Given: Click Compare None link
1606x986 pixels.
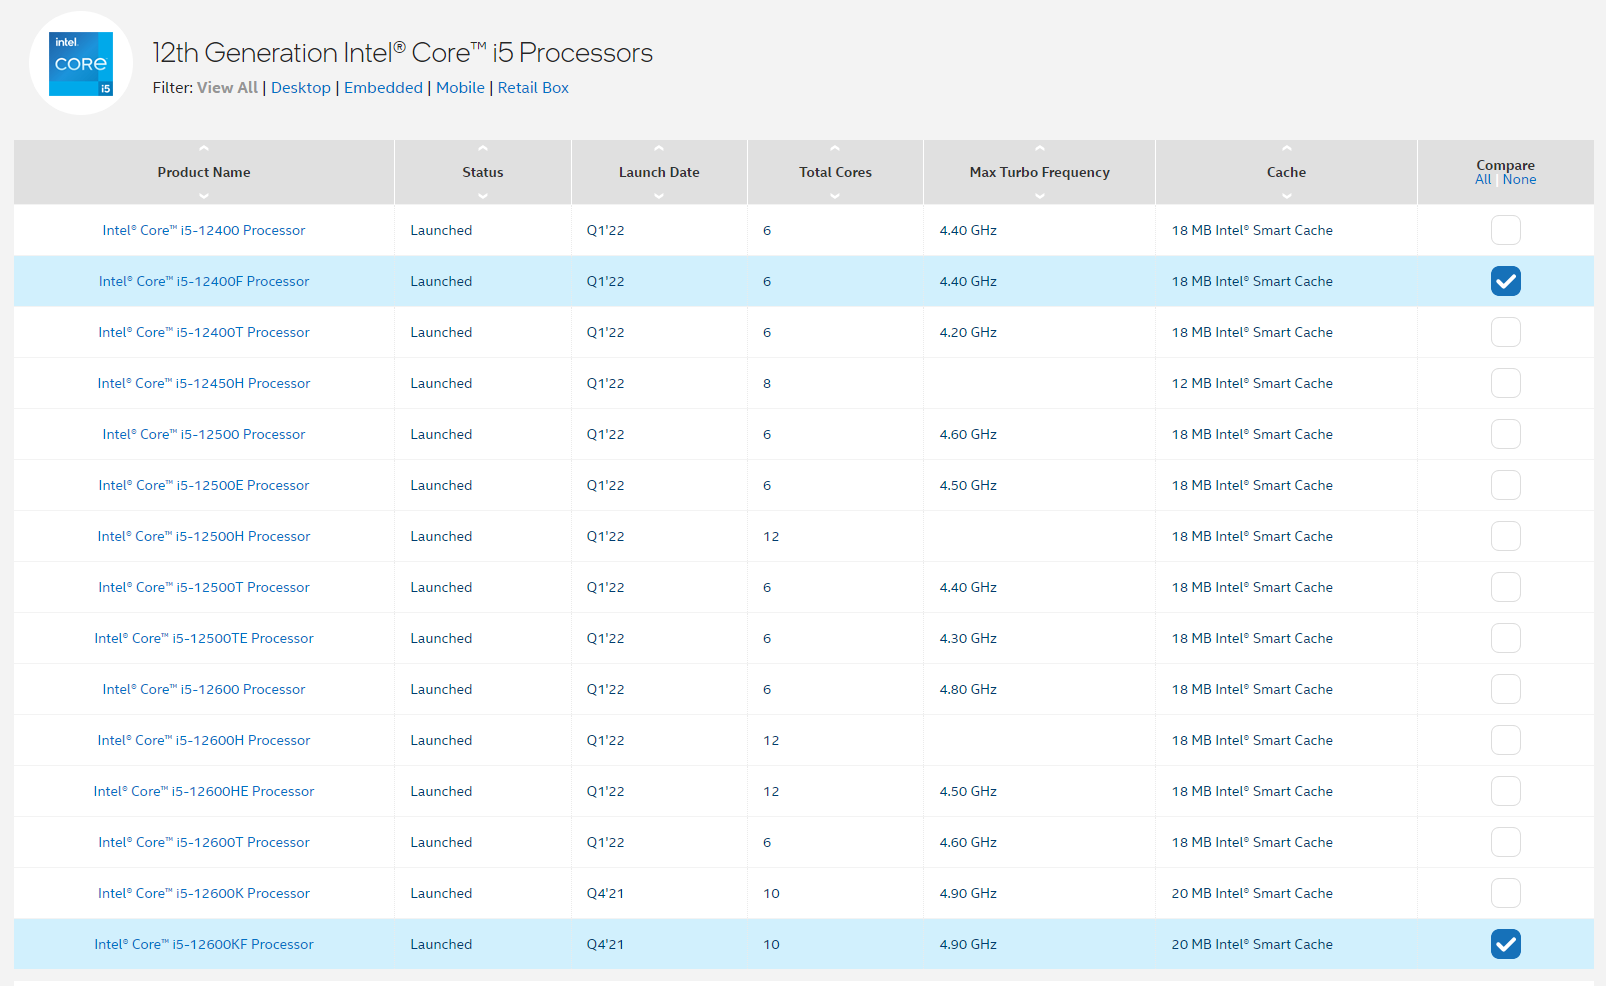Looking at the screenshot, I should tap(1519, 180).
